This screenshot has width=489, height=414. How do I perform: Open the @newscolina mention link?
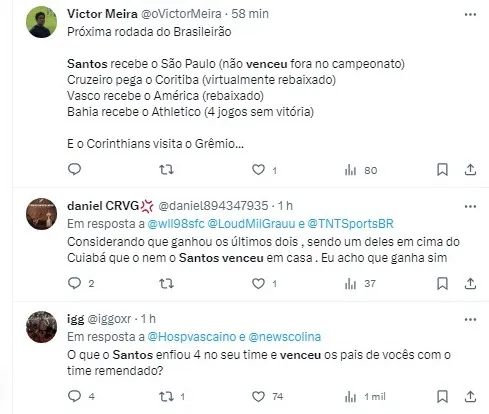point(285,337)
